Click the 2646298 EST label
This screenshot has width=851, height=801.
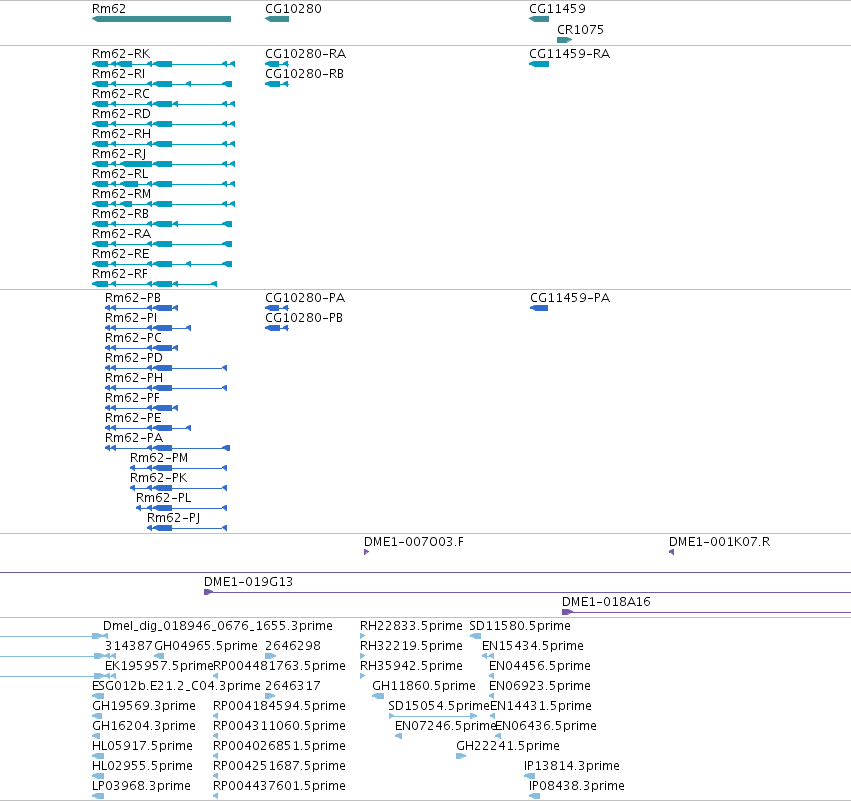pos(293,646)
